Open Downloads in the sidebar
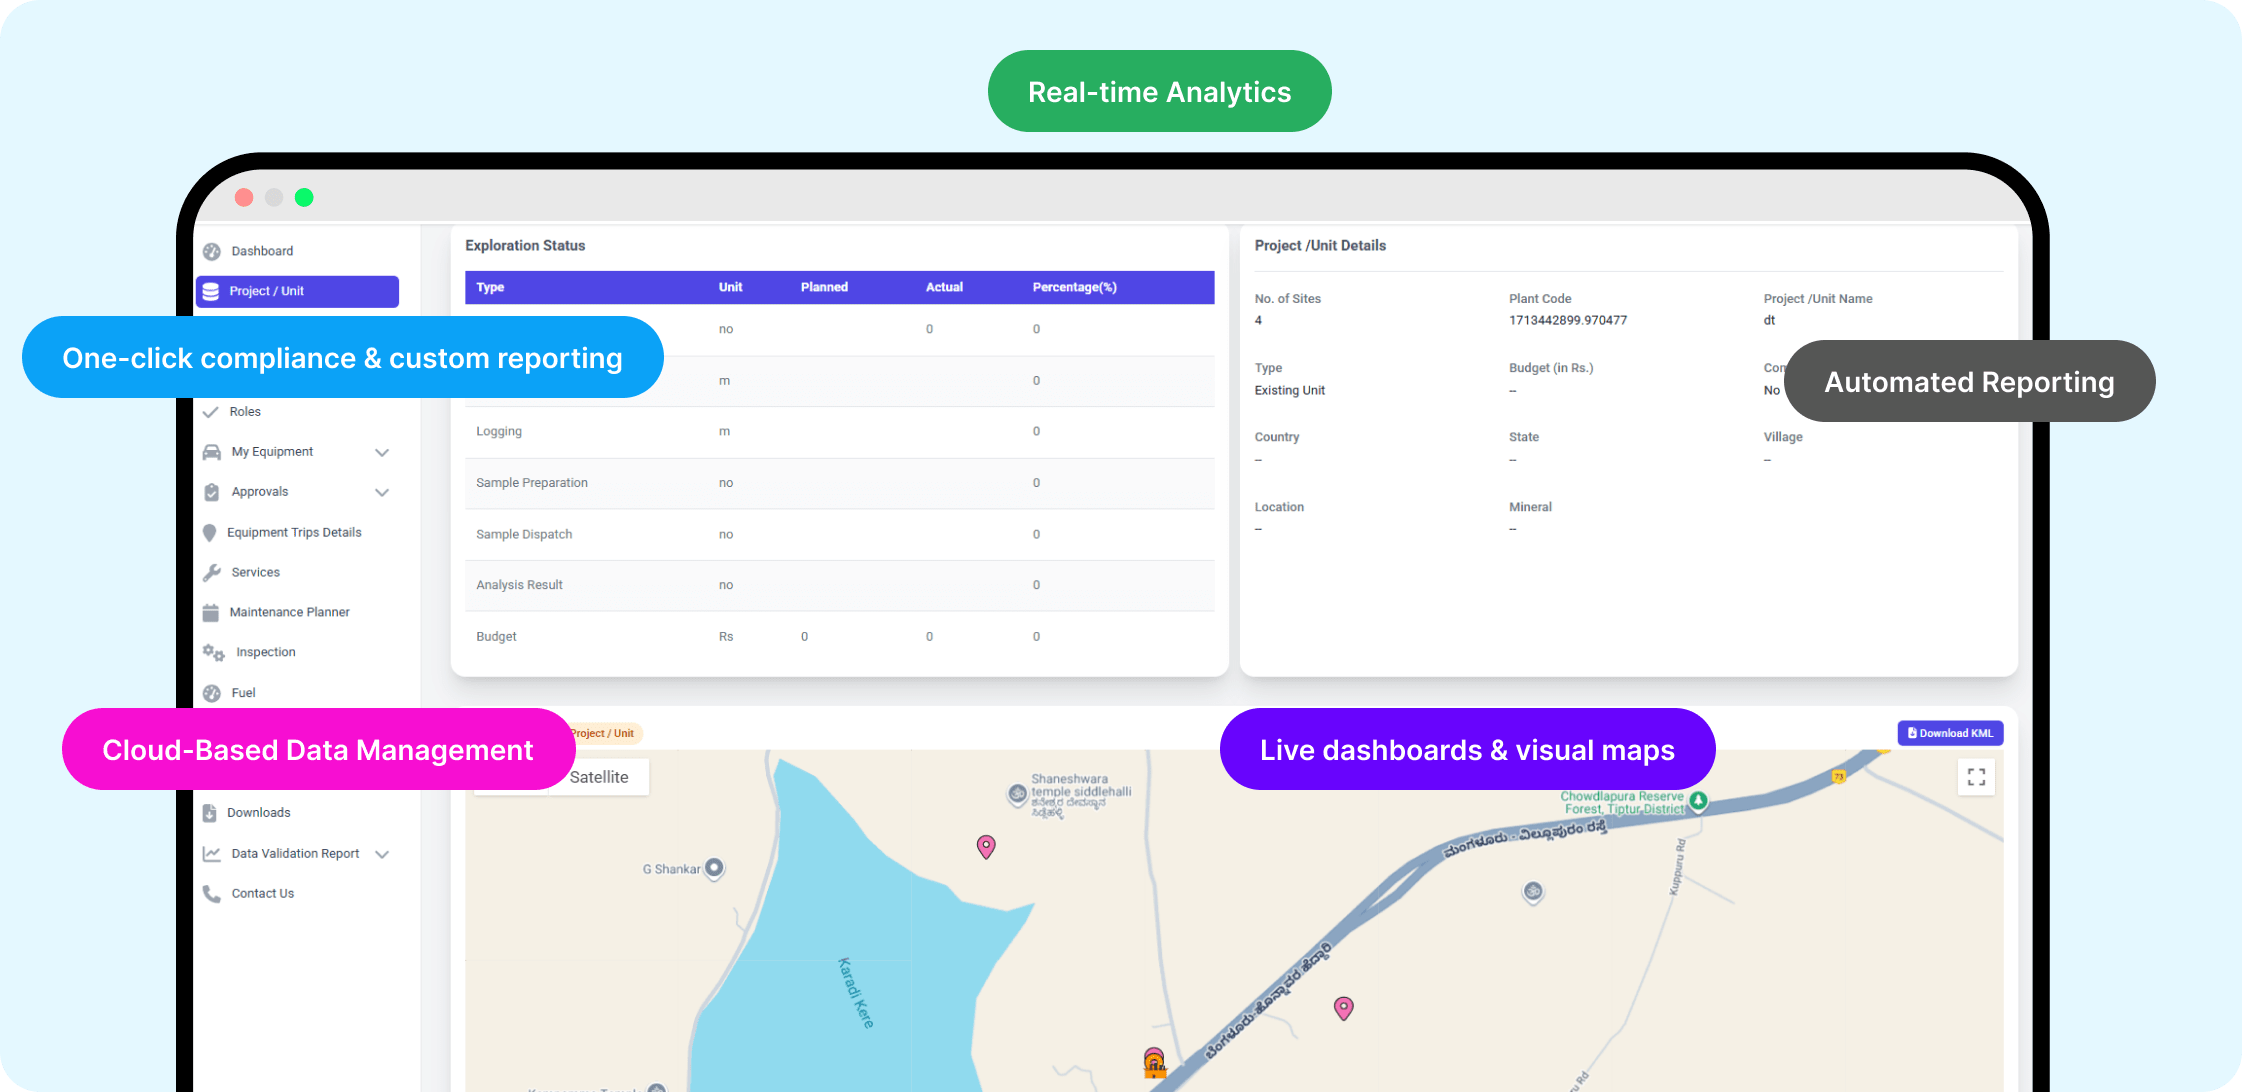The height and width of the screenshot is (1092, 2242). click(259, 813)
